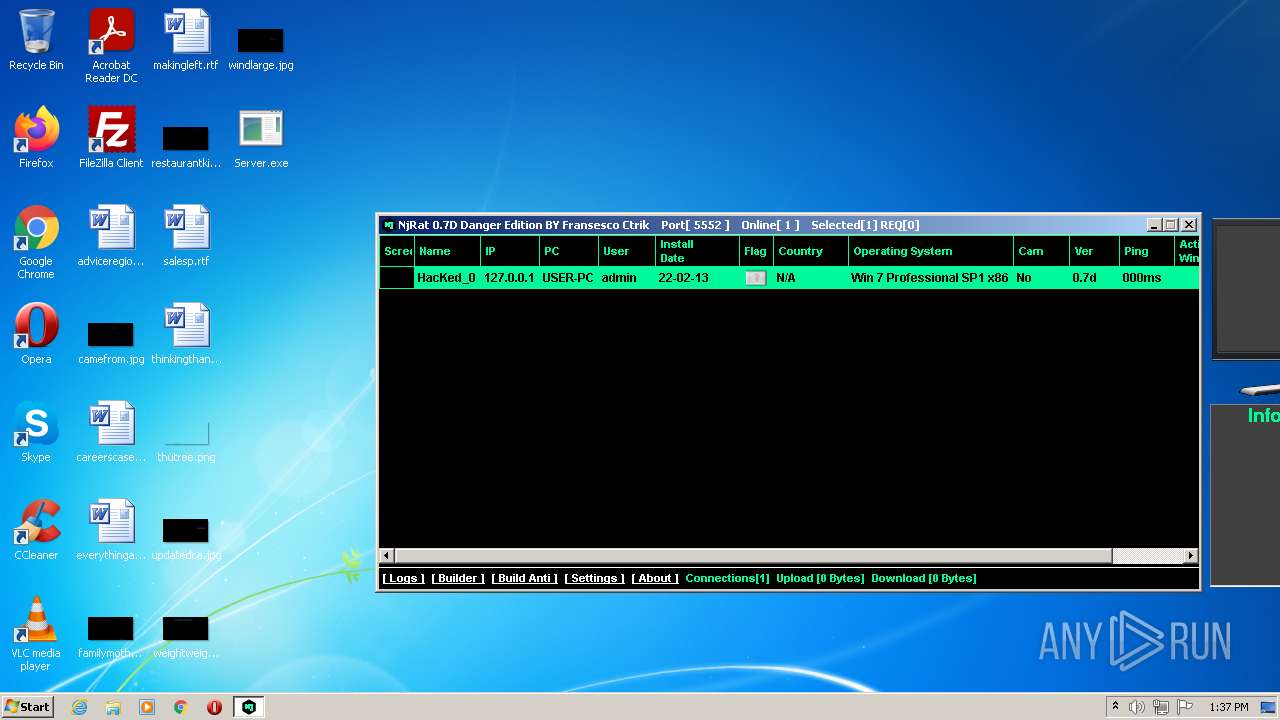Open the Start menu
Image resolution: width=1280 pixels, height=720 pixels.
pyautogui.click(x=28, y=707)
